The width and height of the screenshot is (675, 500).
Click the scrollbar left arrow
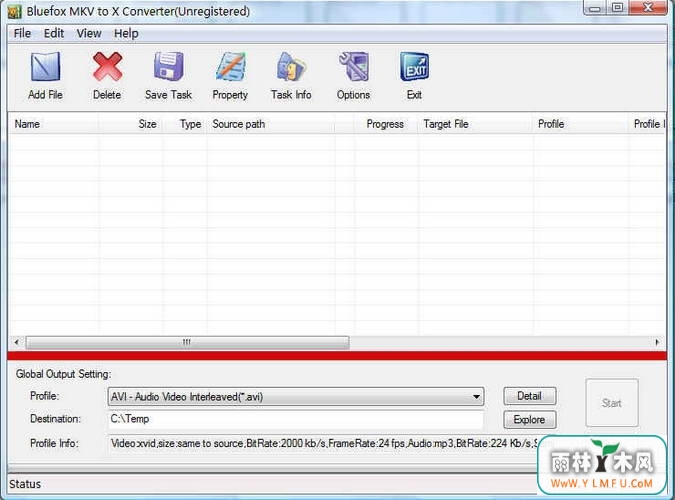pos(17,342)
